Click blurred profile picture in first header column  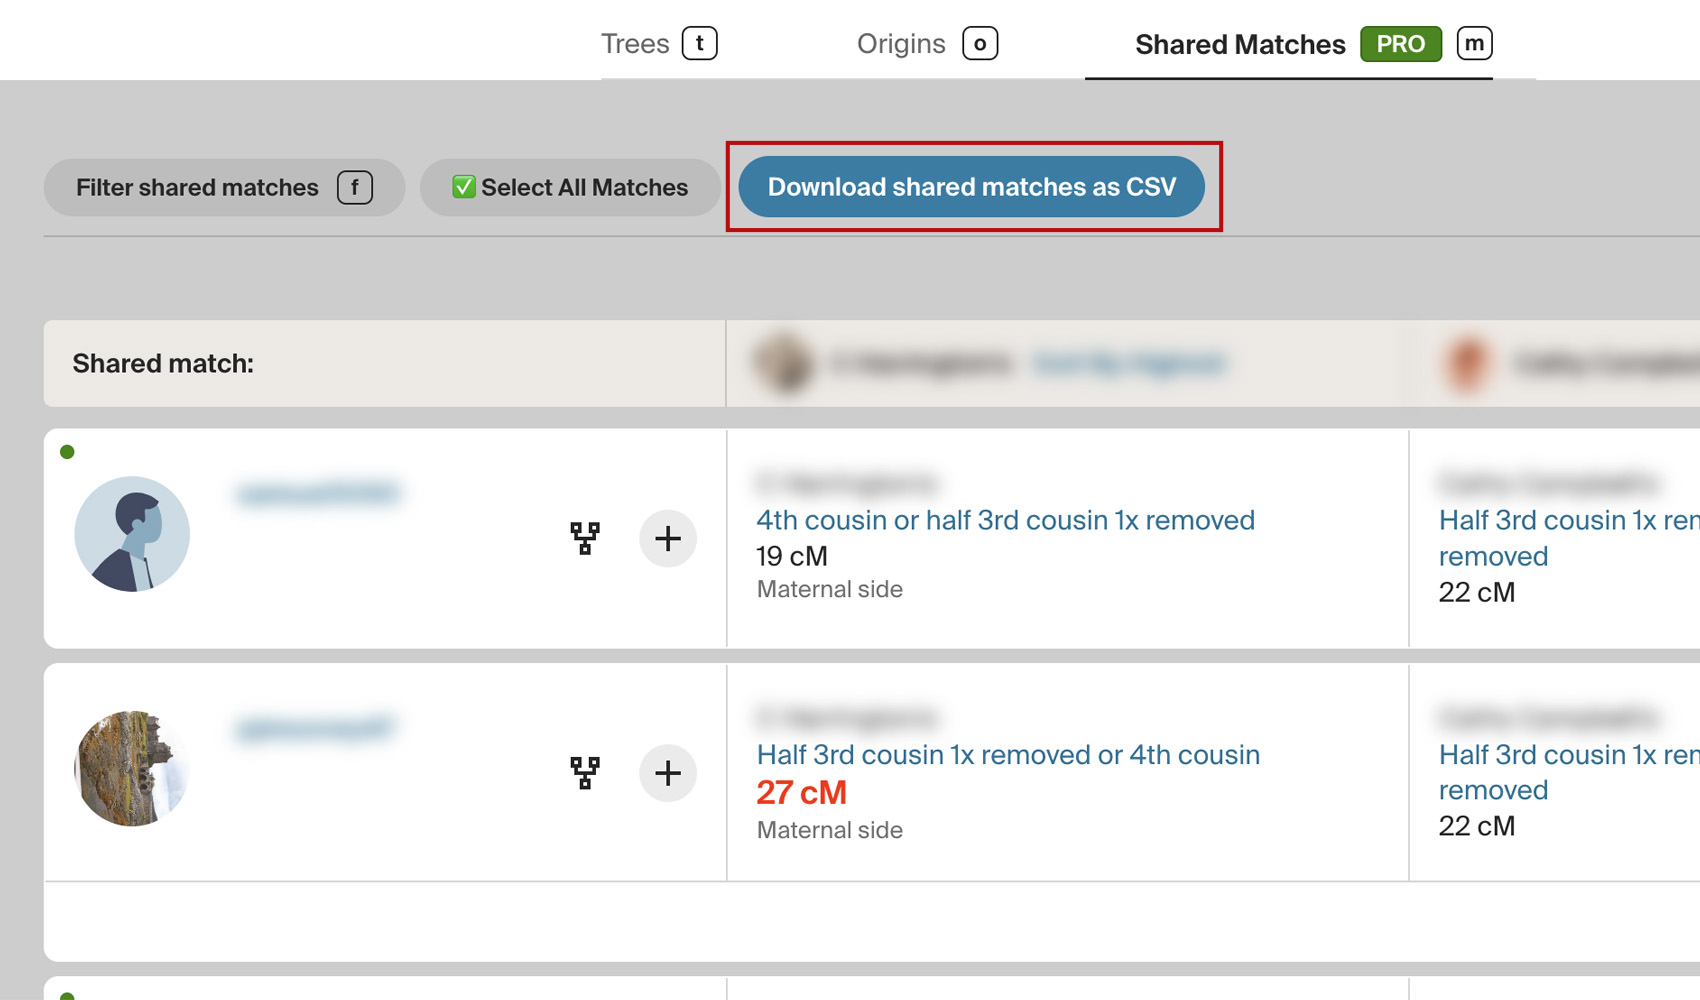pyautogui.click(x=784, y=363)
